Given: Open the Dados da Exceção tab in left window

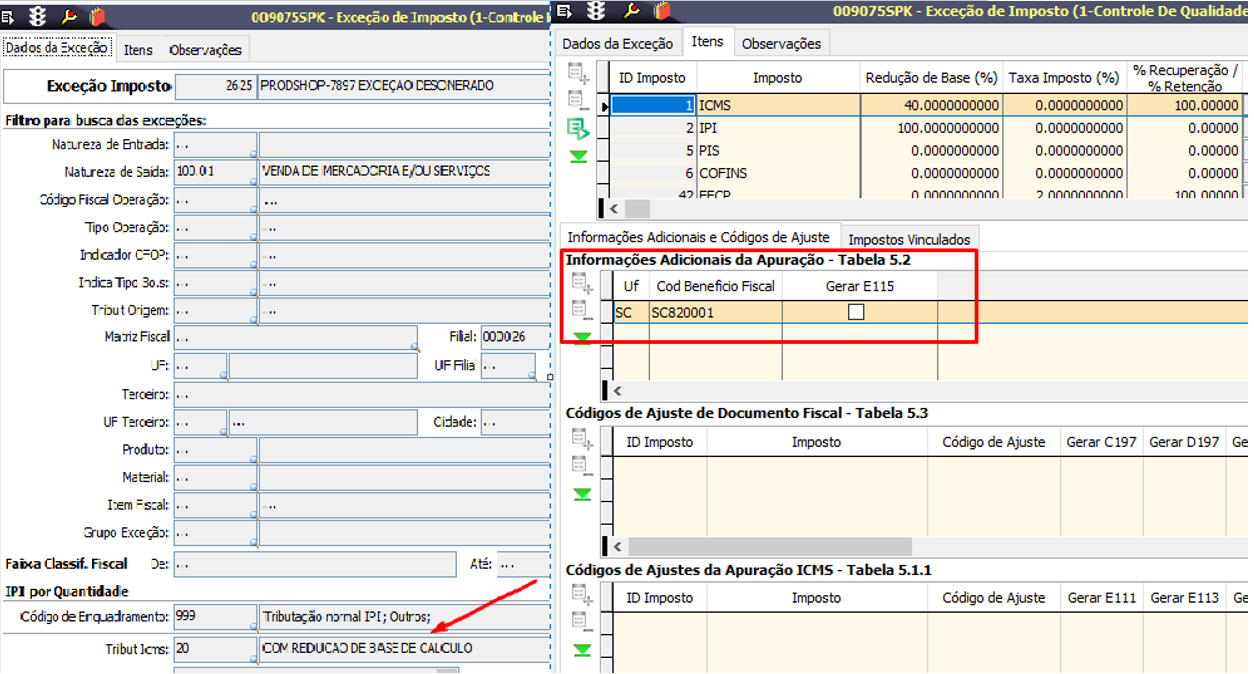Looking at the screenshot, I should (57, 48).
